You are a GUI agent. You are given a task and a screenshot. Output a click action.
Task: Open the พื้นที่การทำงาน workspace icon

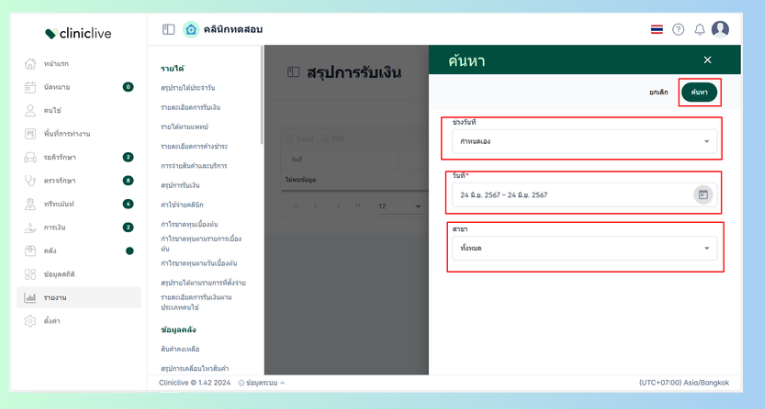click(x=30, y=134)
